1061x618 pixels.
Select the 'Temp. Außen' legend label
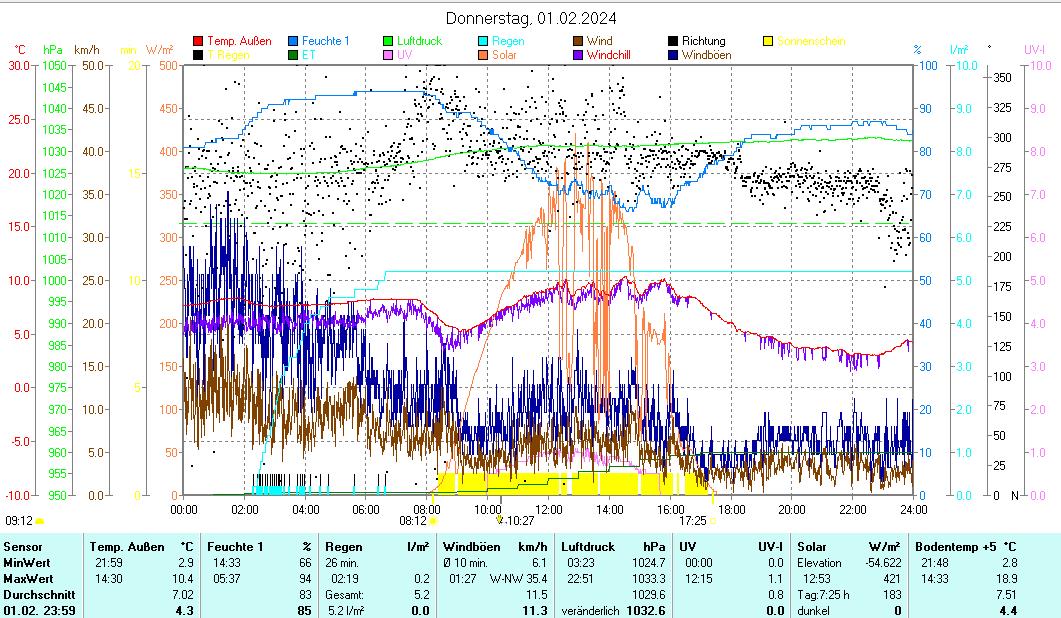(x=240, y=41)
